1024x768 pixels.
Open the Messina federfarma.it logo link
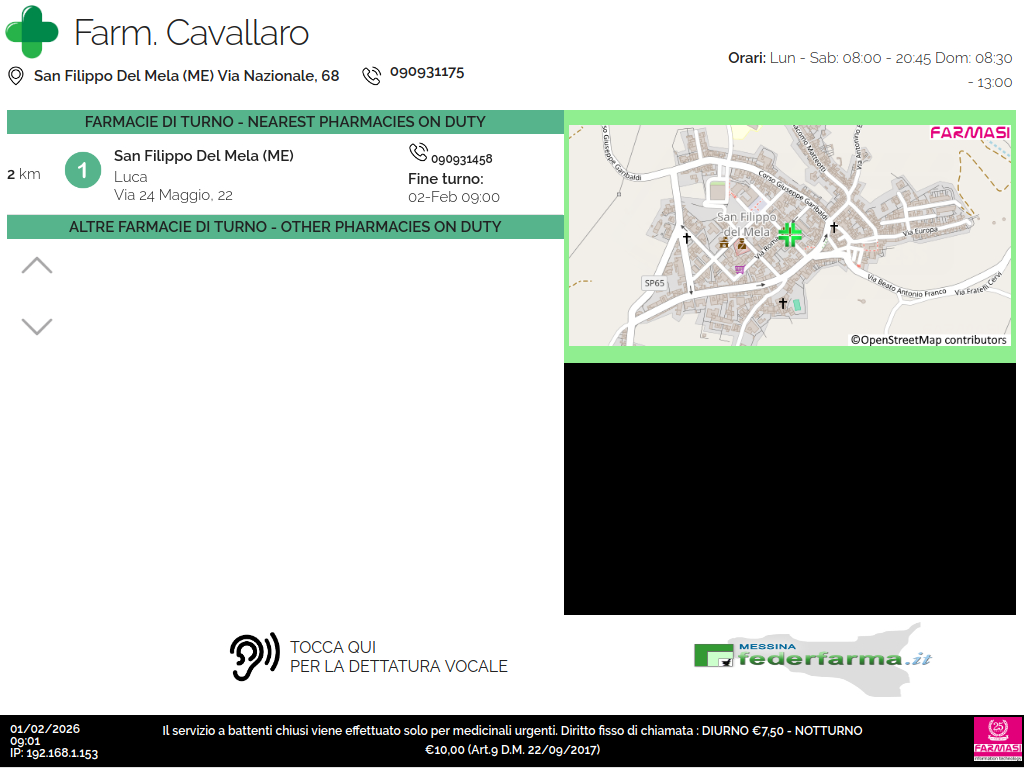[x=812, y=656]
